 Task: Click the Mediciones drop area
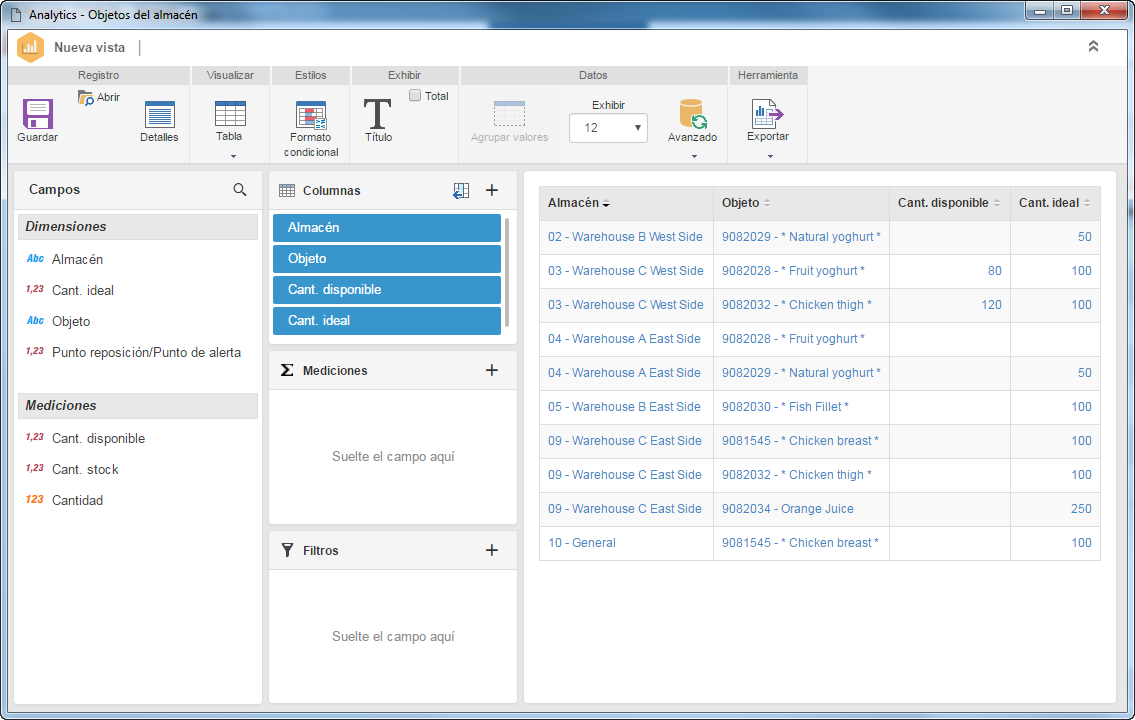point(393,457)
